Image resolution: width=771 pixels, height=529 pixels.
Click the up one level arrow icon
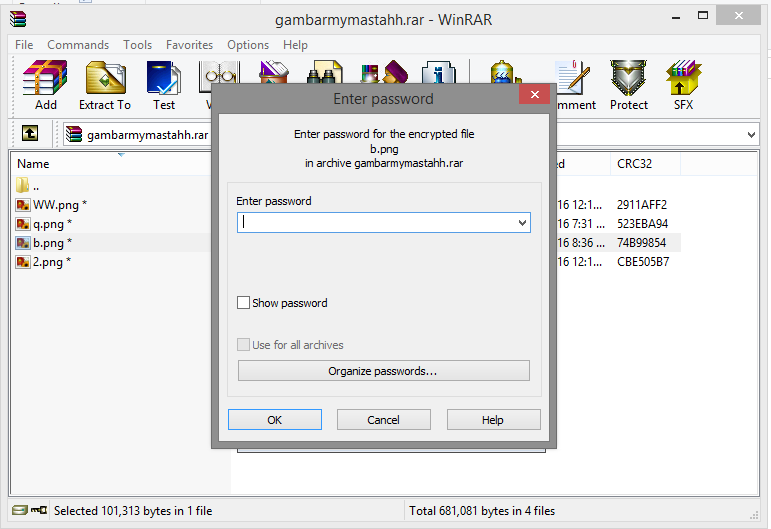pos(30,133)
